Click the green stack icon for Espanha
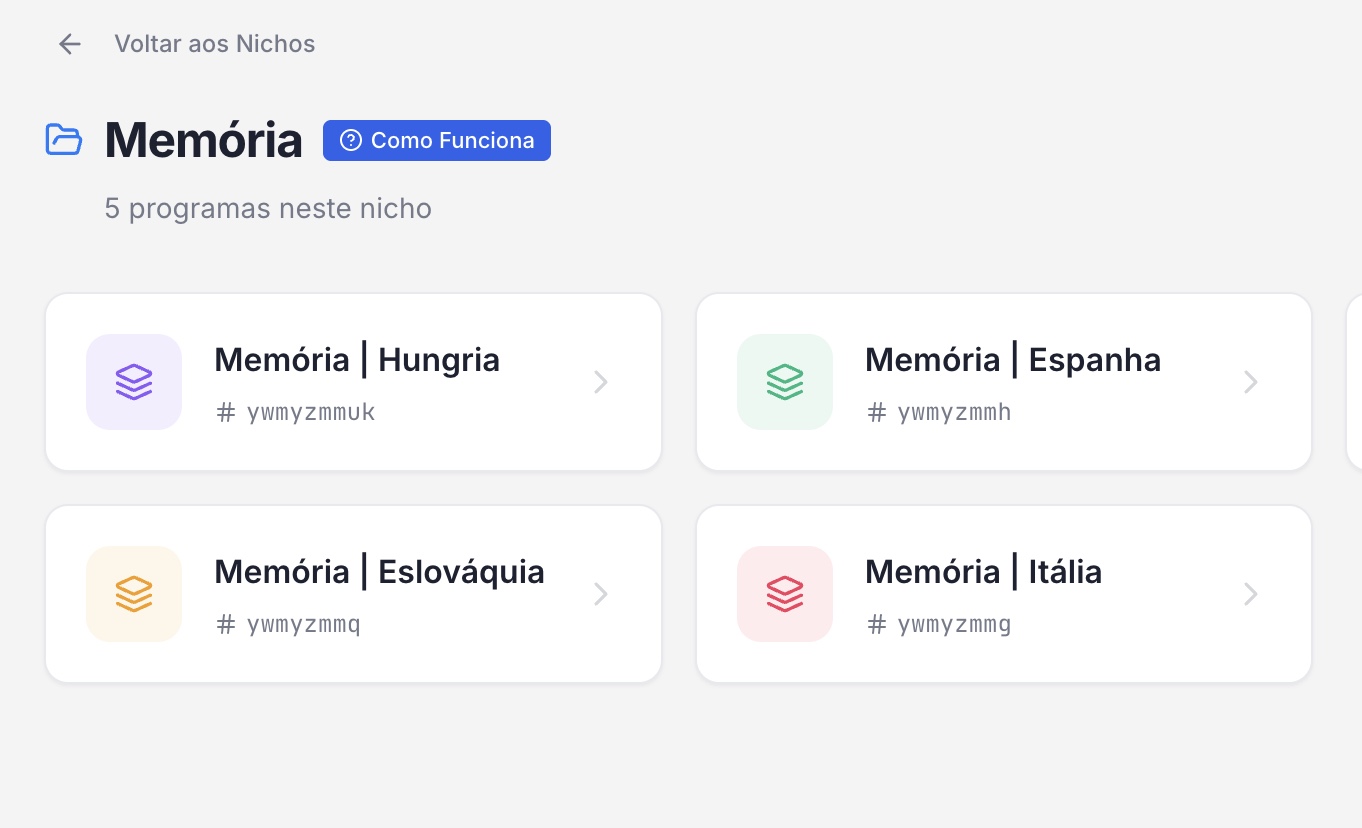This screenshot has height=828, width=1362. pos(785,382)
